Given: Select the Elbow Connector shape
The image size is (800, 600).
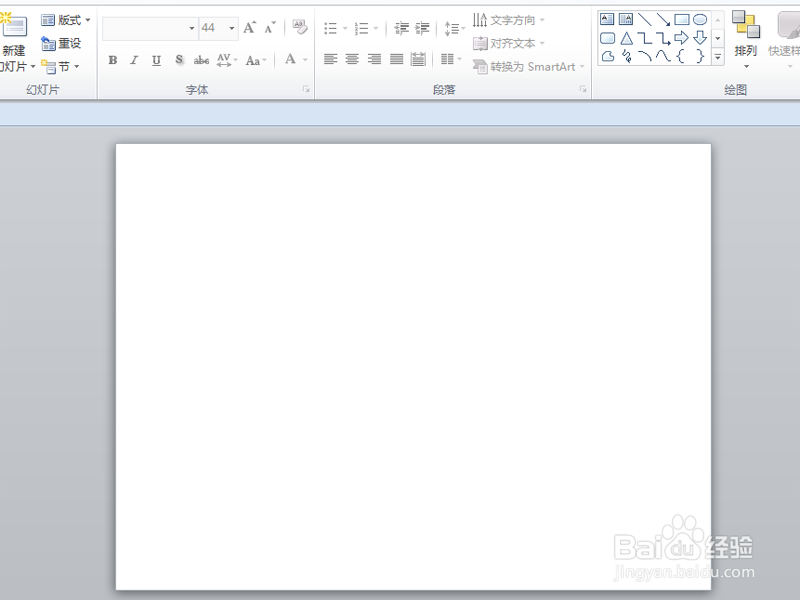Looking at the screenshot, I should click(x=644, y=38).
